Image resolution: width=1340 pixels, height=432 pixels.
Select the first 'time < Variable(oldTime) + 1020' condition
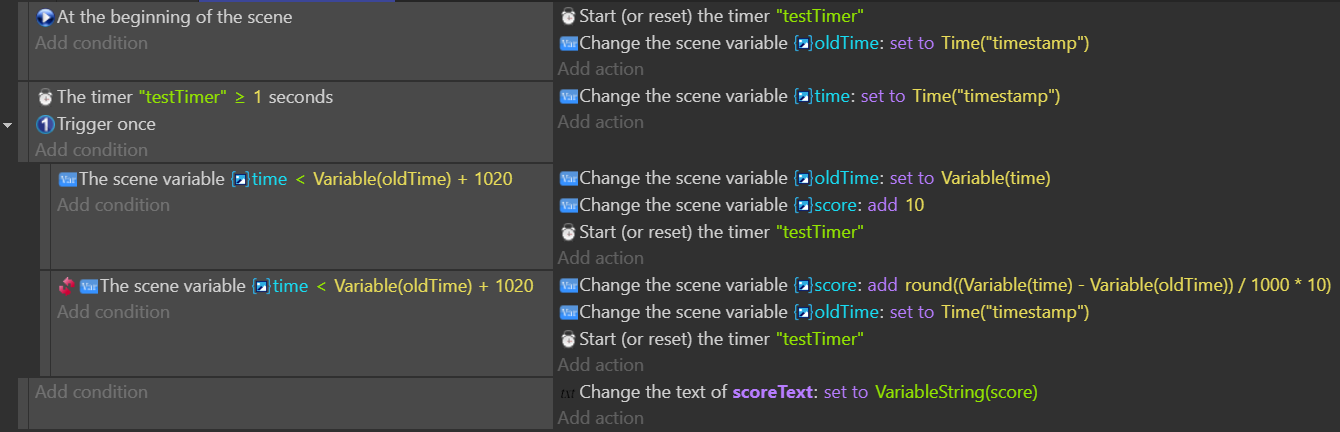(285, 179)
